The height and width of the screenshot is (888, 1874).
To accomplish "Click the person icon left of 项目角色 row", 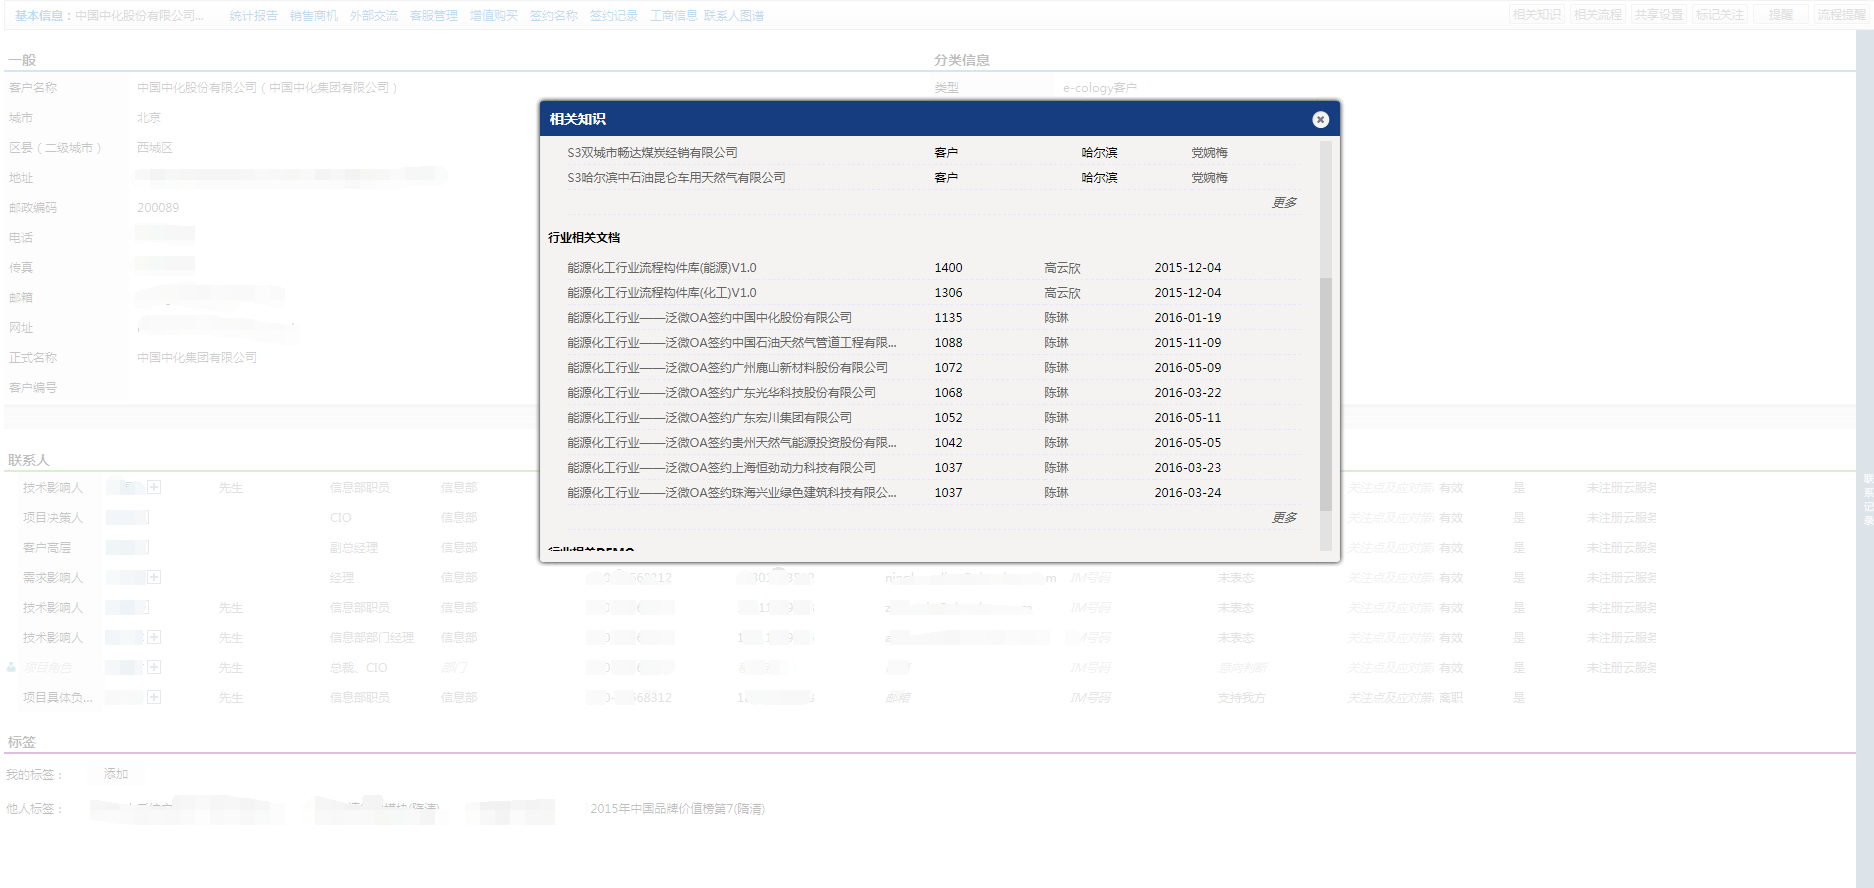I will pos(12,667).
